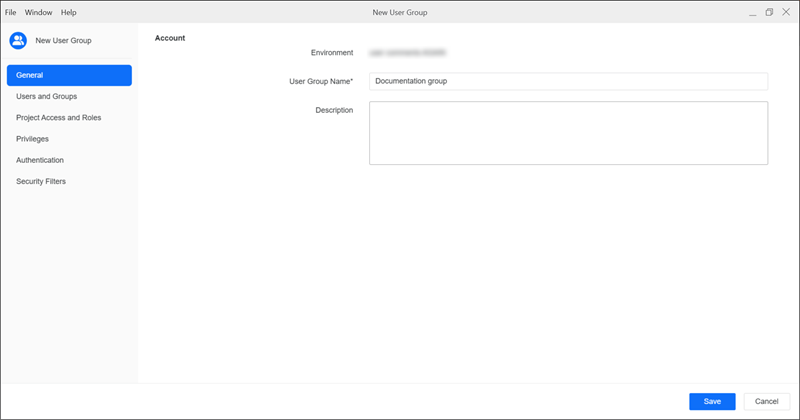Open the Authentication section
Viewport: 800px width, 420px height.
[x=40, y=160]
